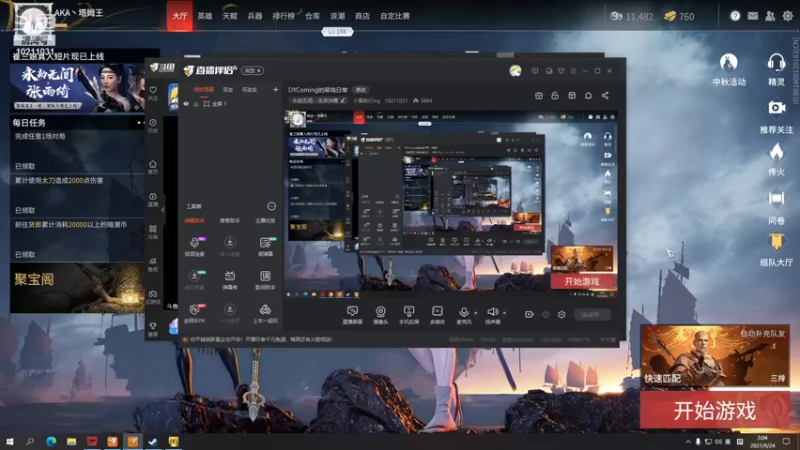Open the 精灵 headset icon
This screenshot has height=450, width=800.
point(776,69)
